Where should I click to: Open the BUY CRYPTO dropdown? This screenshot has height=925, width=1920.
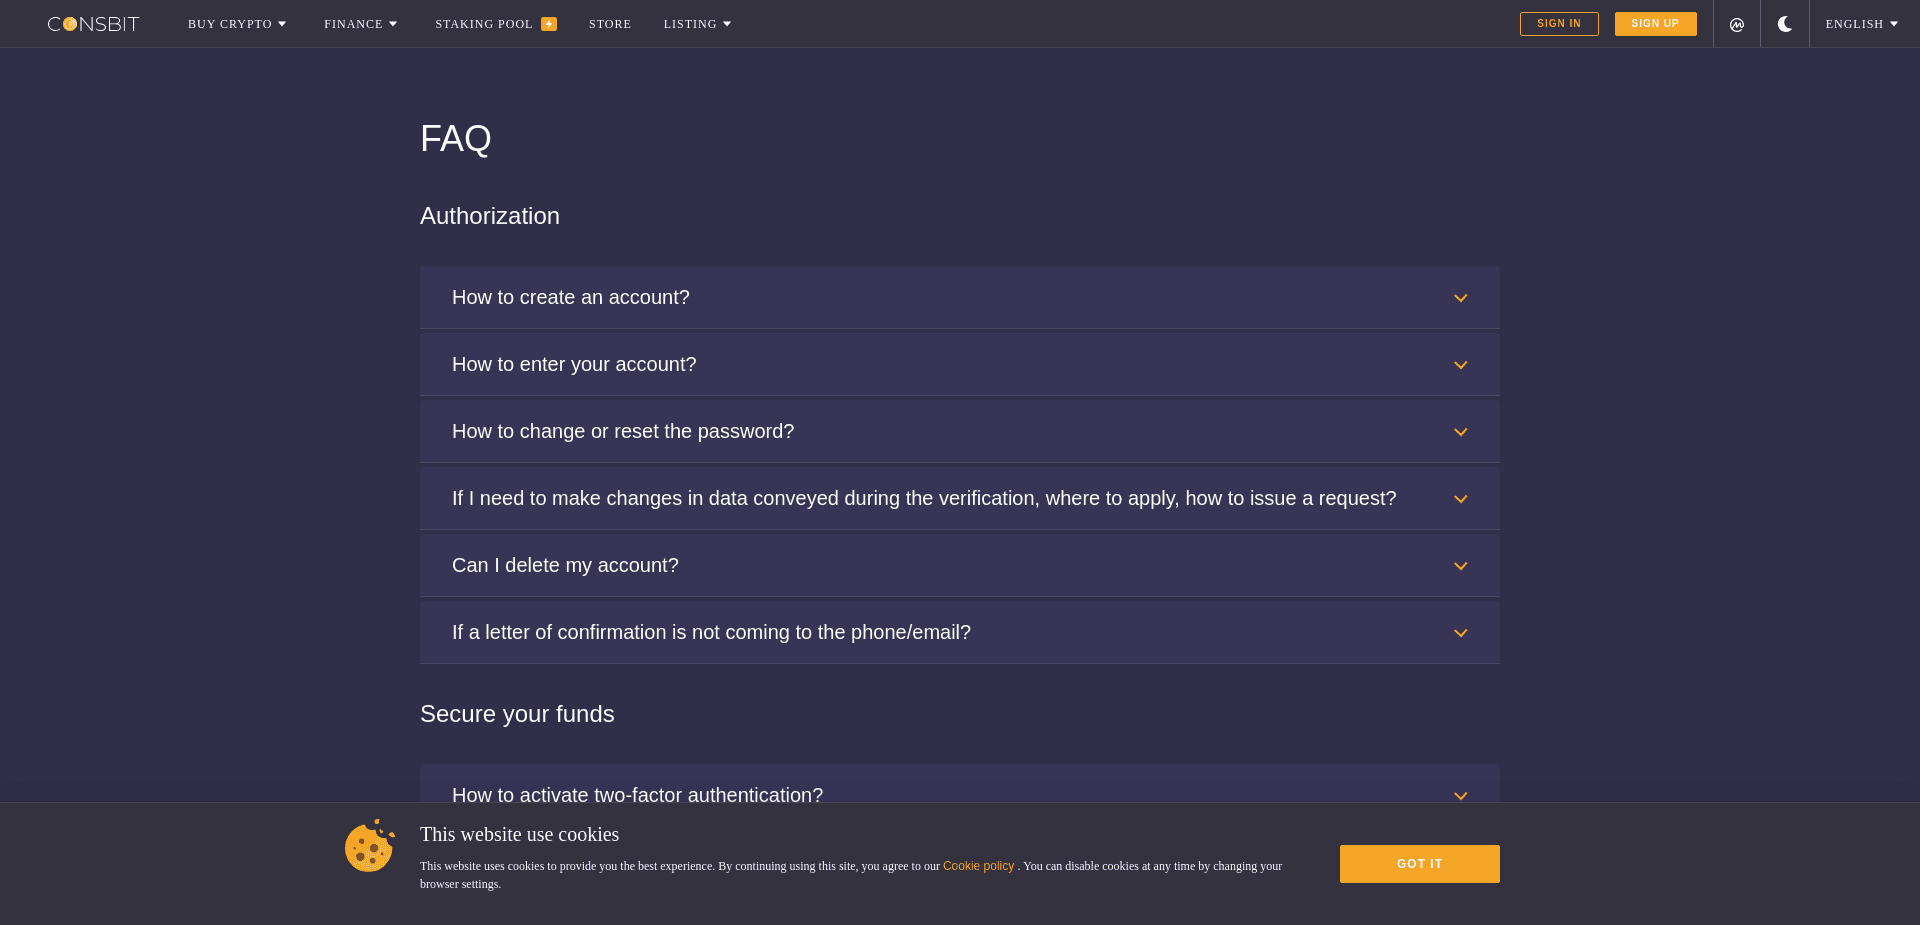tap(237, 23)
